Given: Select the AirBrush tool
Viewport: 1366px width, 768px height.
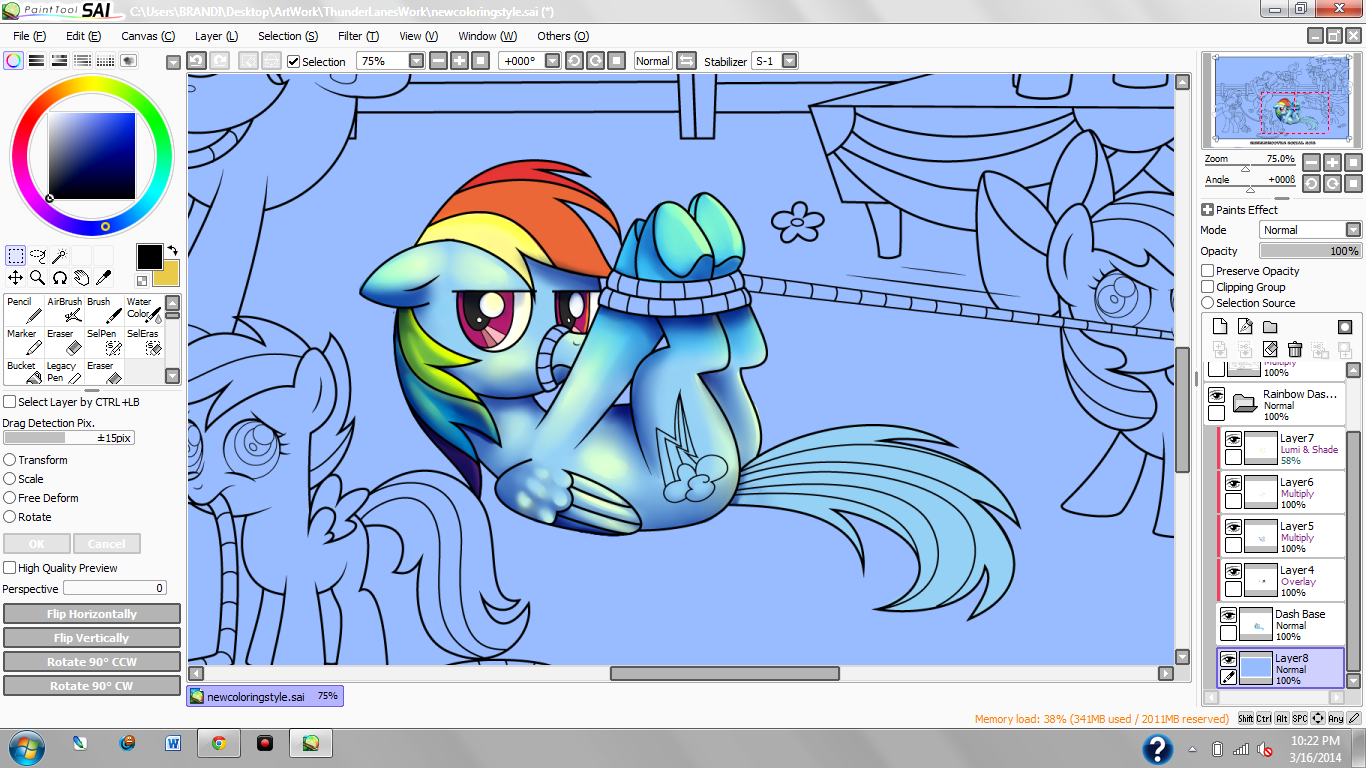Looking at the screenshot, I should tap(64, 310).
